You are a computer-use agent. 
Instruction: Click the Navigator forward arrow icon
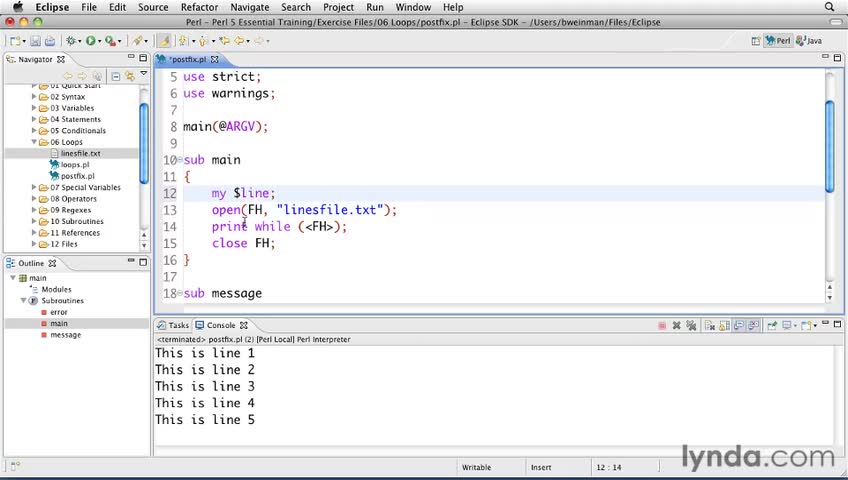82,76
